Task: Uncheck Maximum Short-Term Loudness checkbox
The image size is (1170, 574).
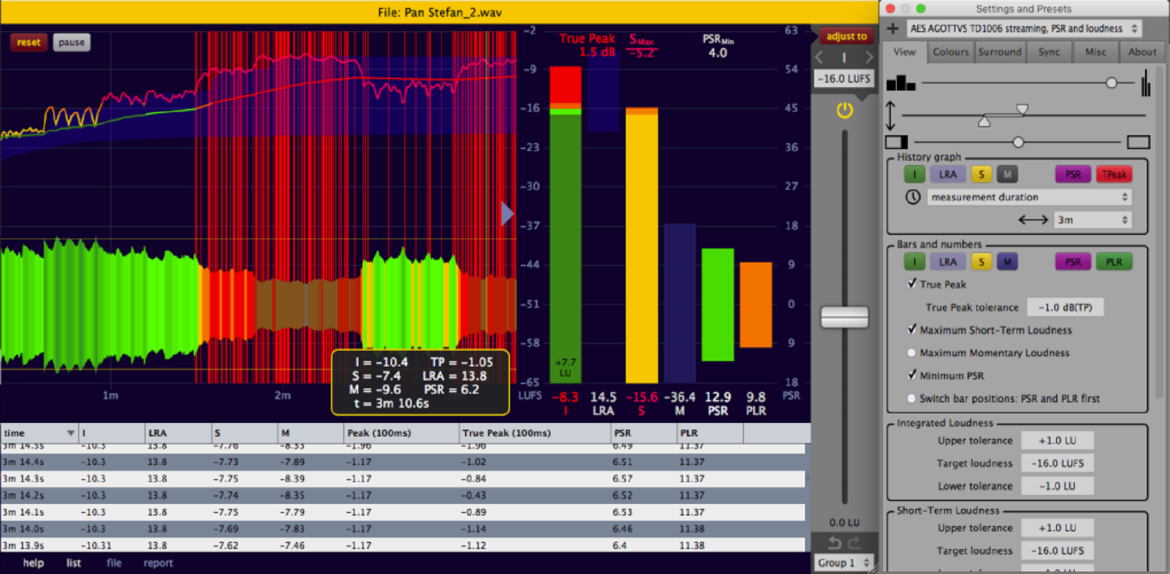Action: 912,329
